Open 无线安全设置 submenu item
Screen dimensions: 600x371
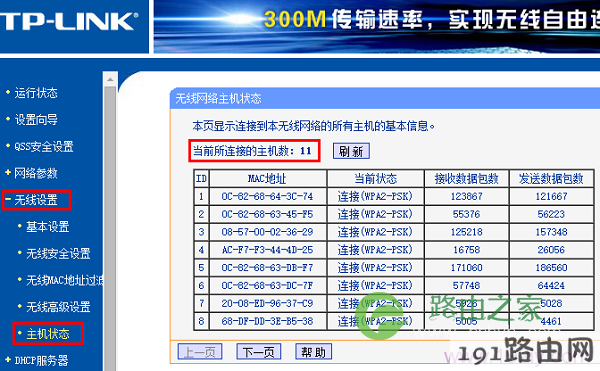point(58,253)
